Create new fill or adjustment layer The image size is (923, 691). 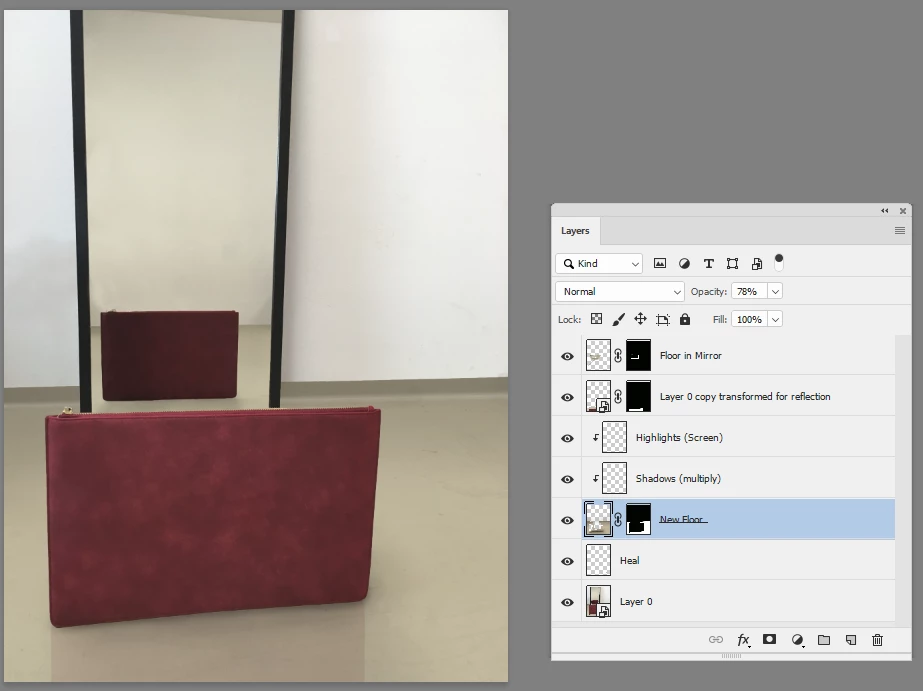(x=797, y=640)
